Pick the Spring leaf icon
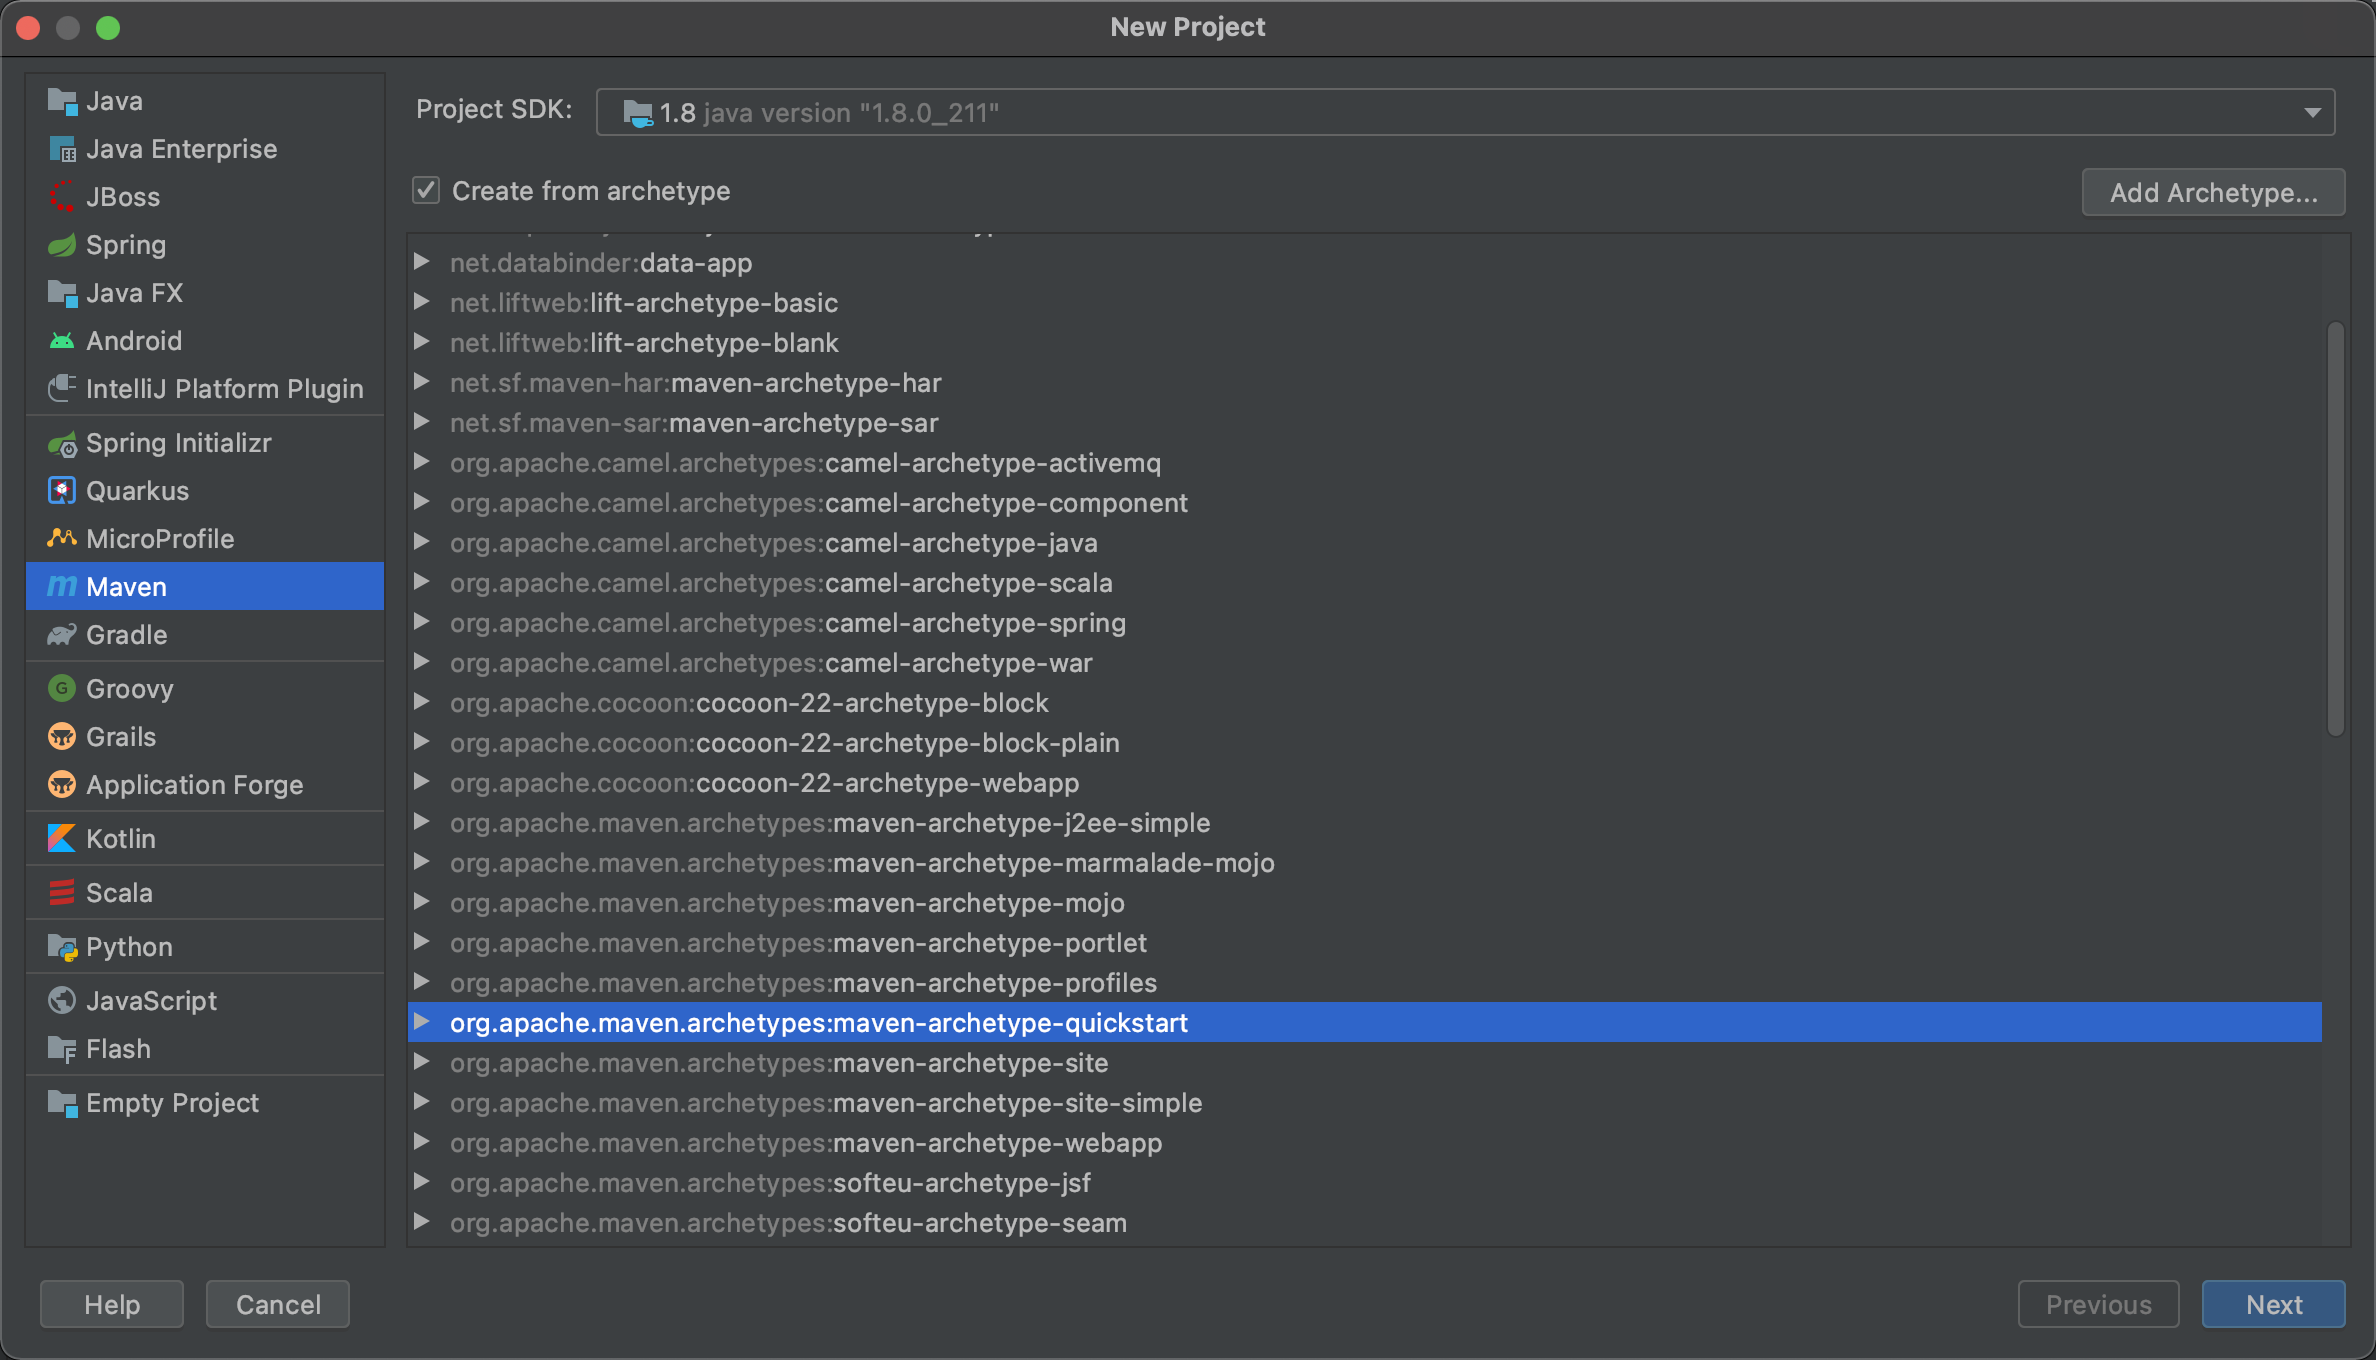The height and width of the screenshot is (1360, 2376). click(x=62, y=245)
